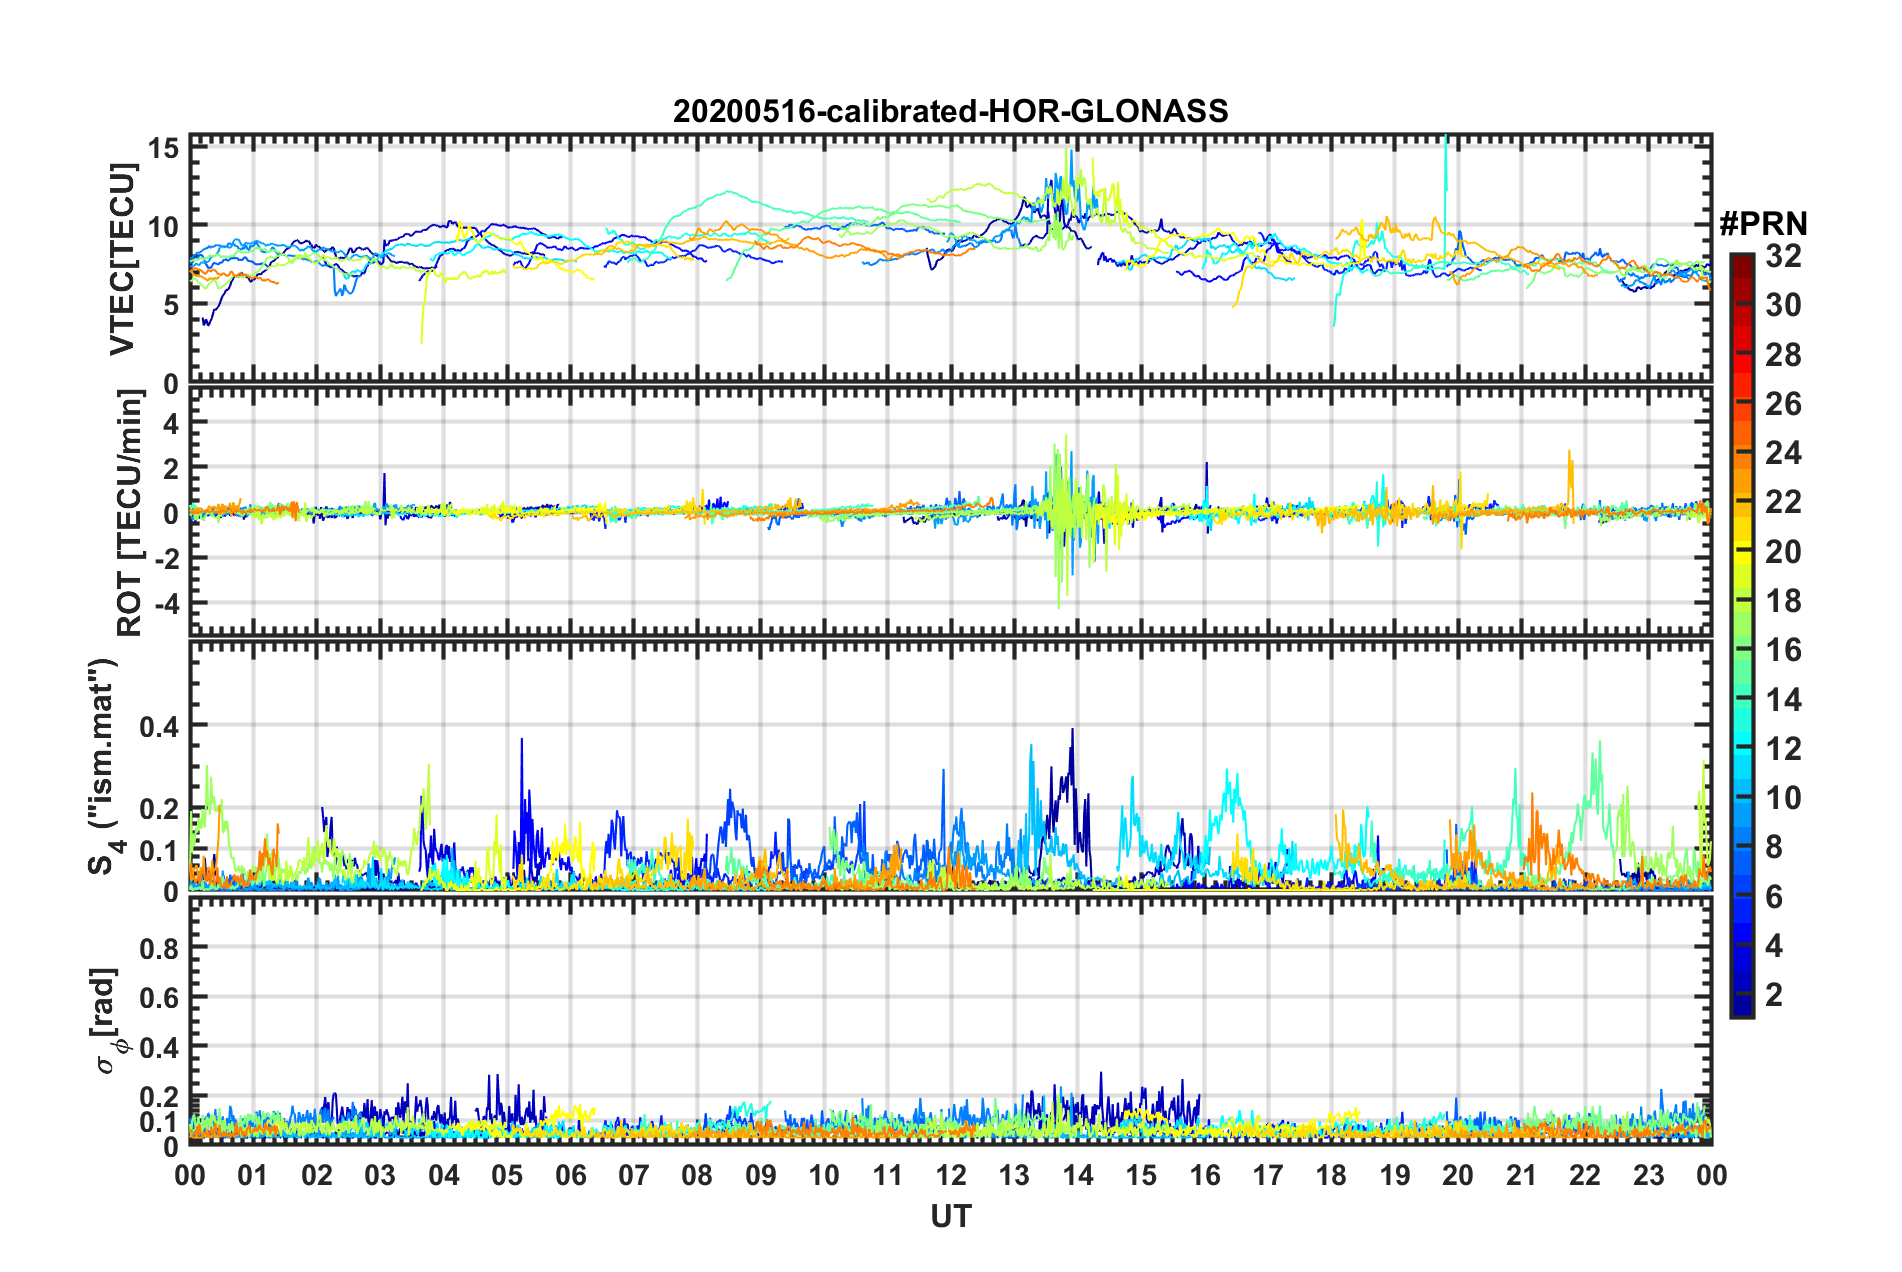Click colorbar tick label 20
This screenshot has height=1272, width=1902.
click(x=1783, y=552)
